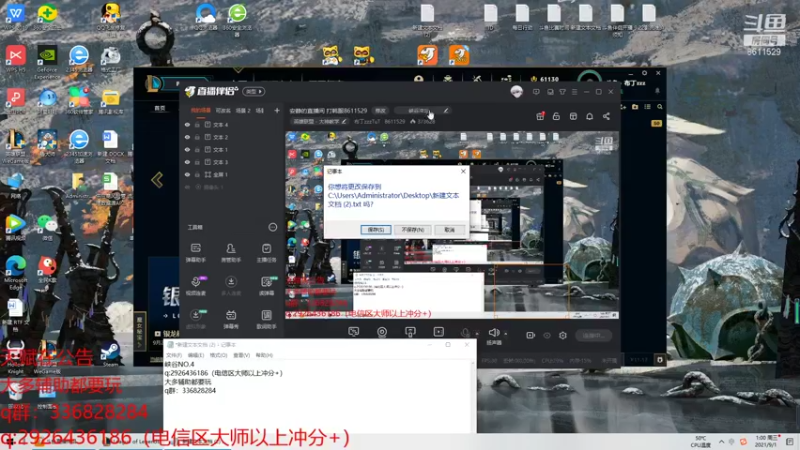Click the Notepad text area line 峡谷NO.4
This screenshot has width=800, height=450.
[x=179, y=364]
